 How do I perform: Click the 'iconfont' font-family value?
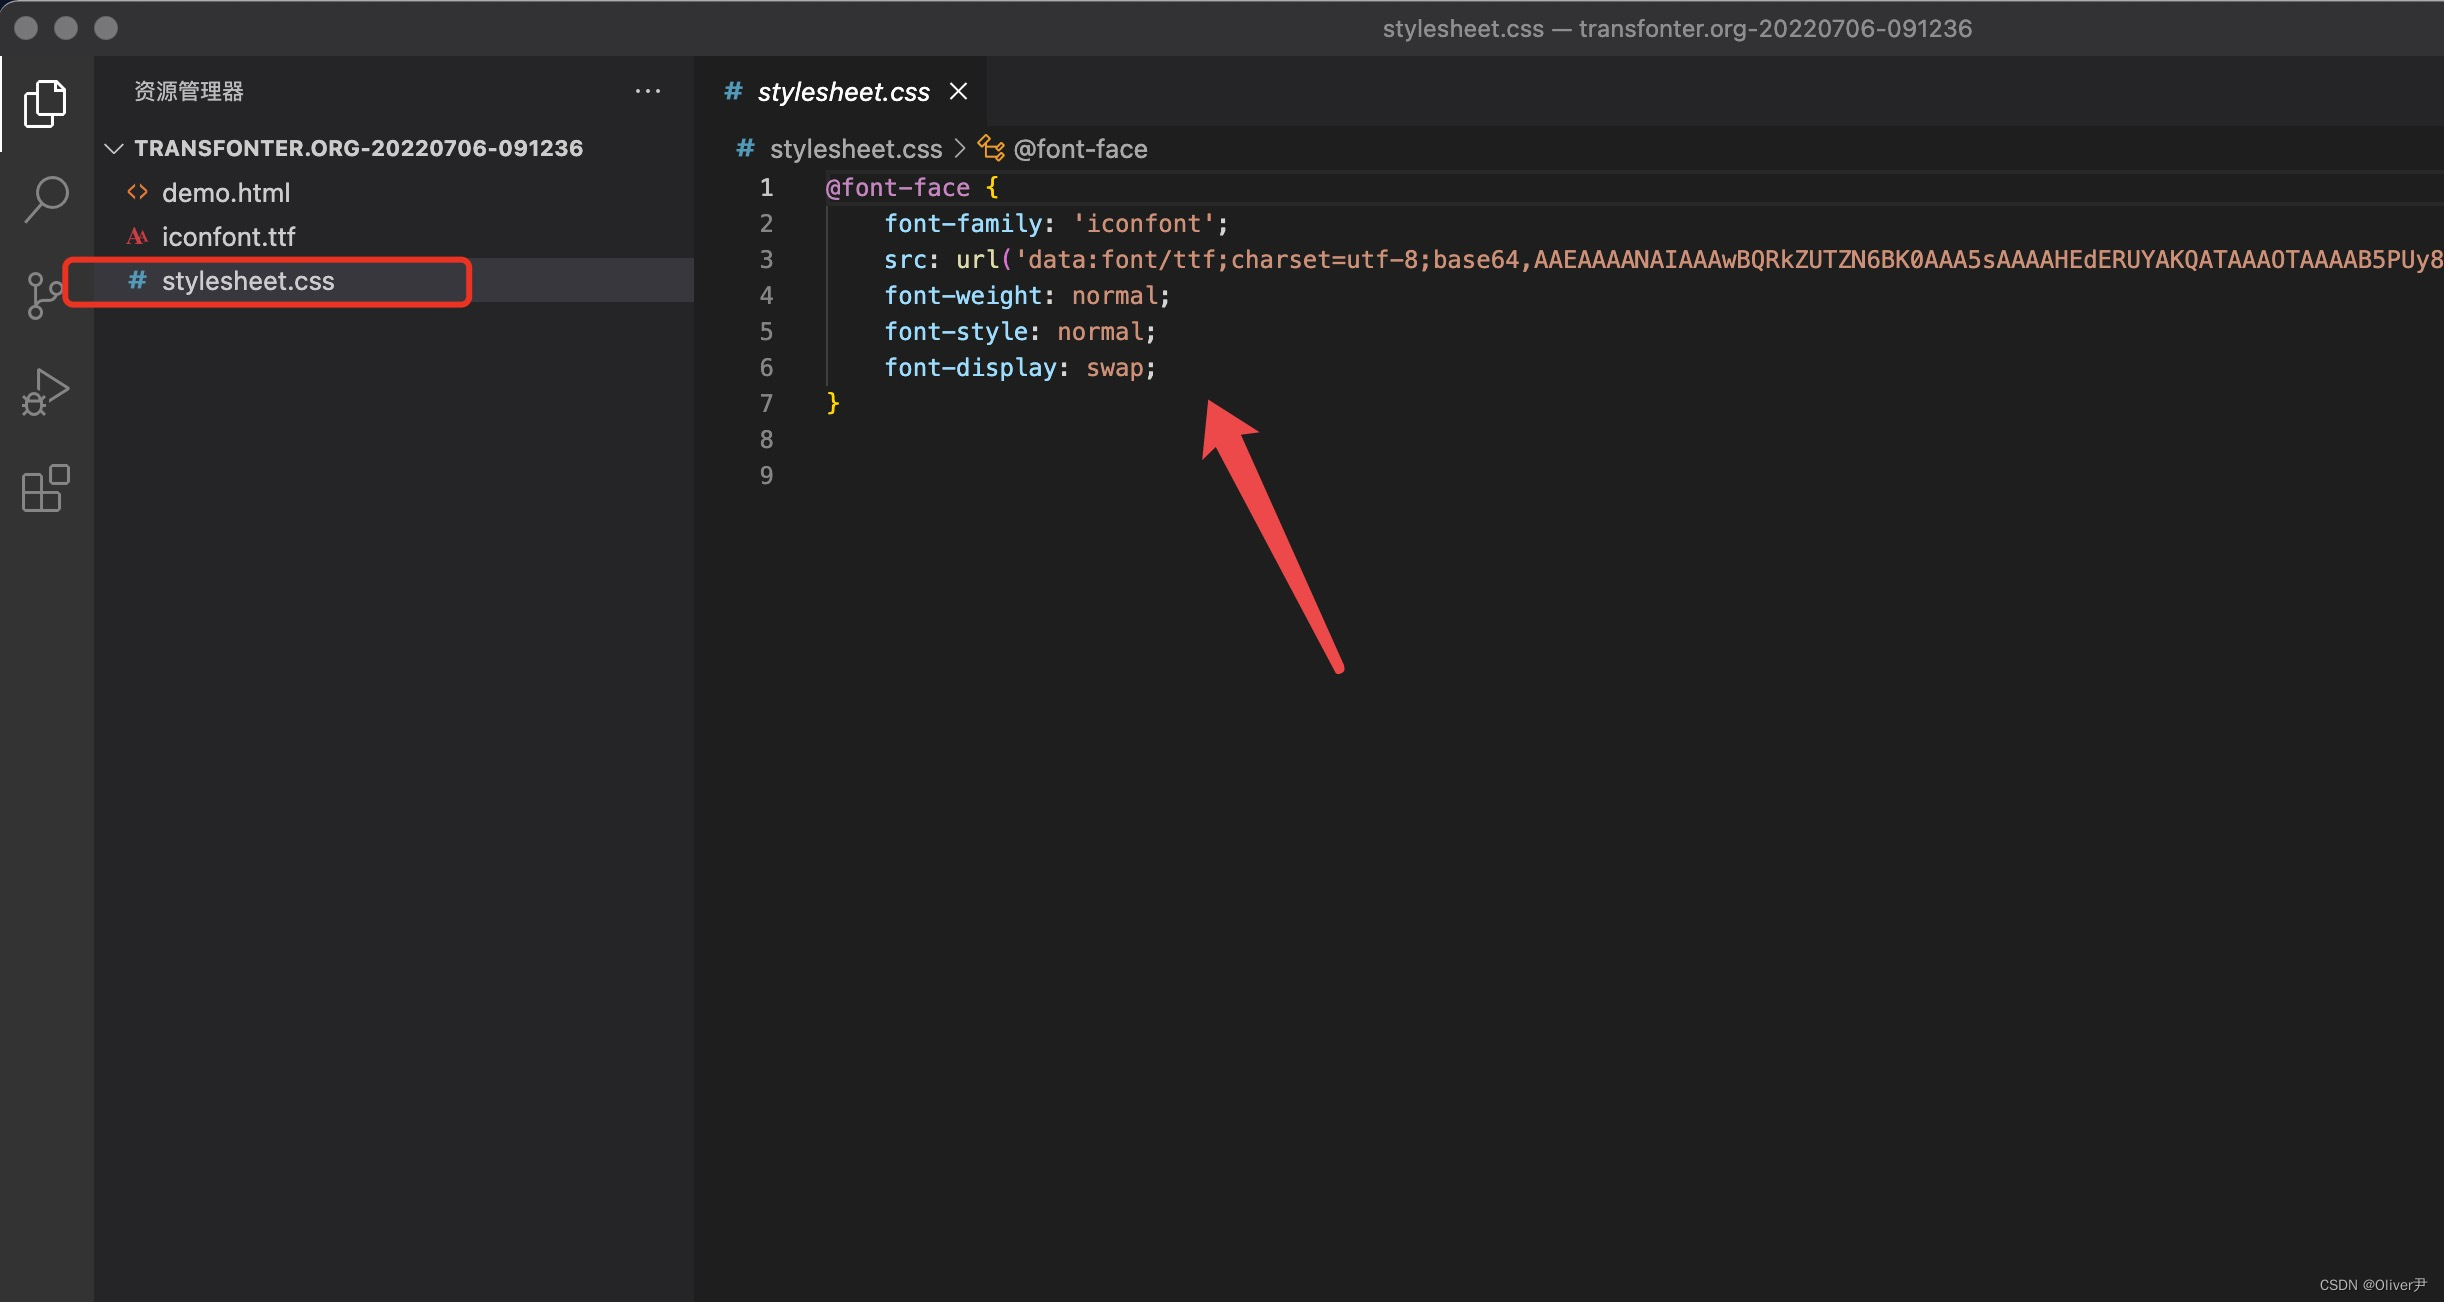pyautogui.click(x=1144, y=223)
